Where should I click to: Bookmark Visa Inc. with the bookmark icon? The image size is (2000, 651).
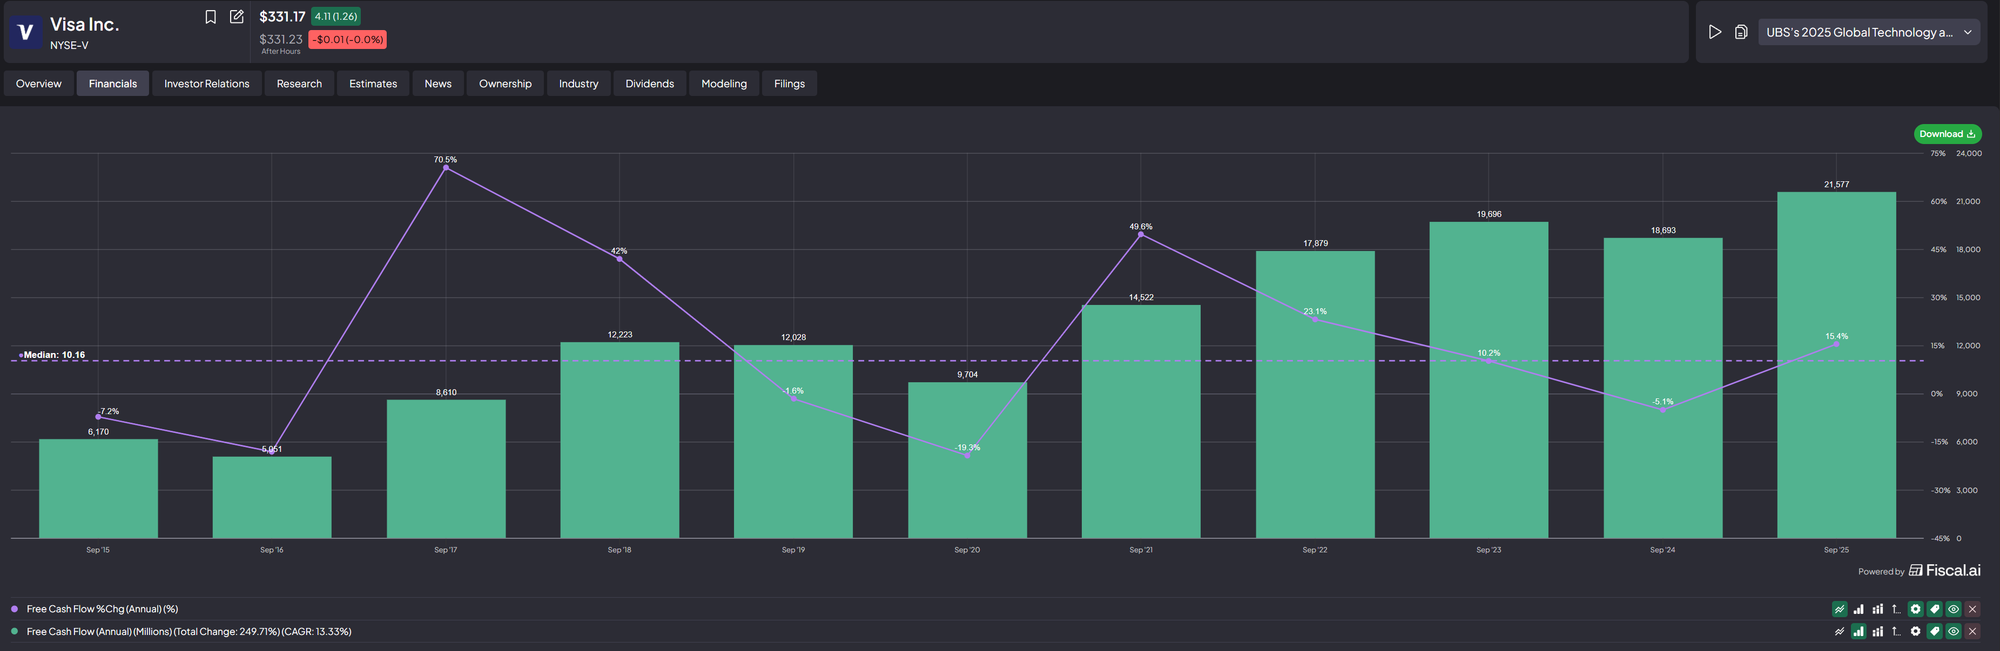tap(210, 17)
